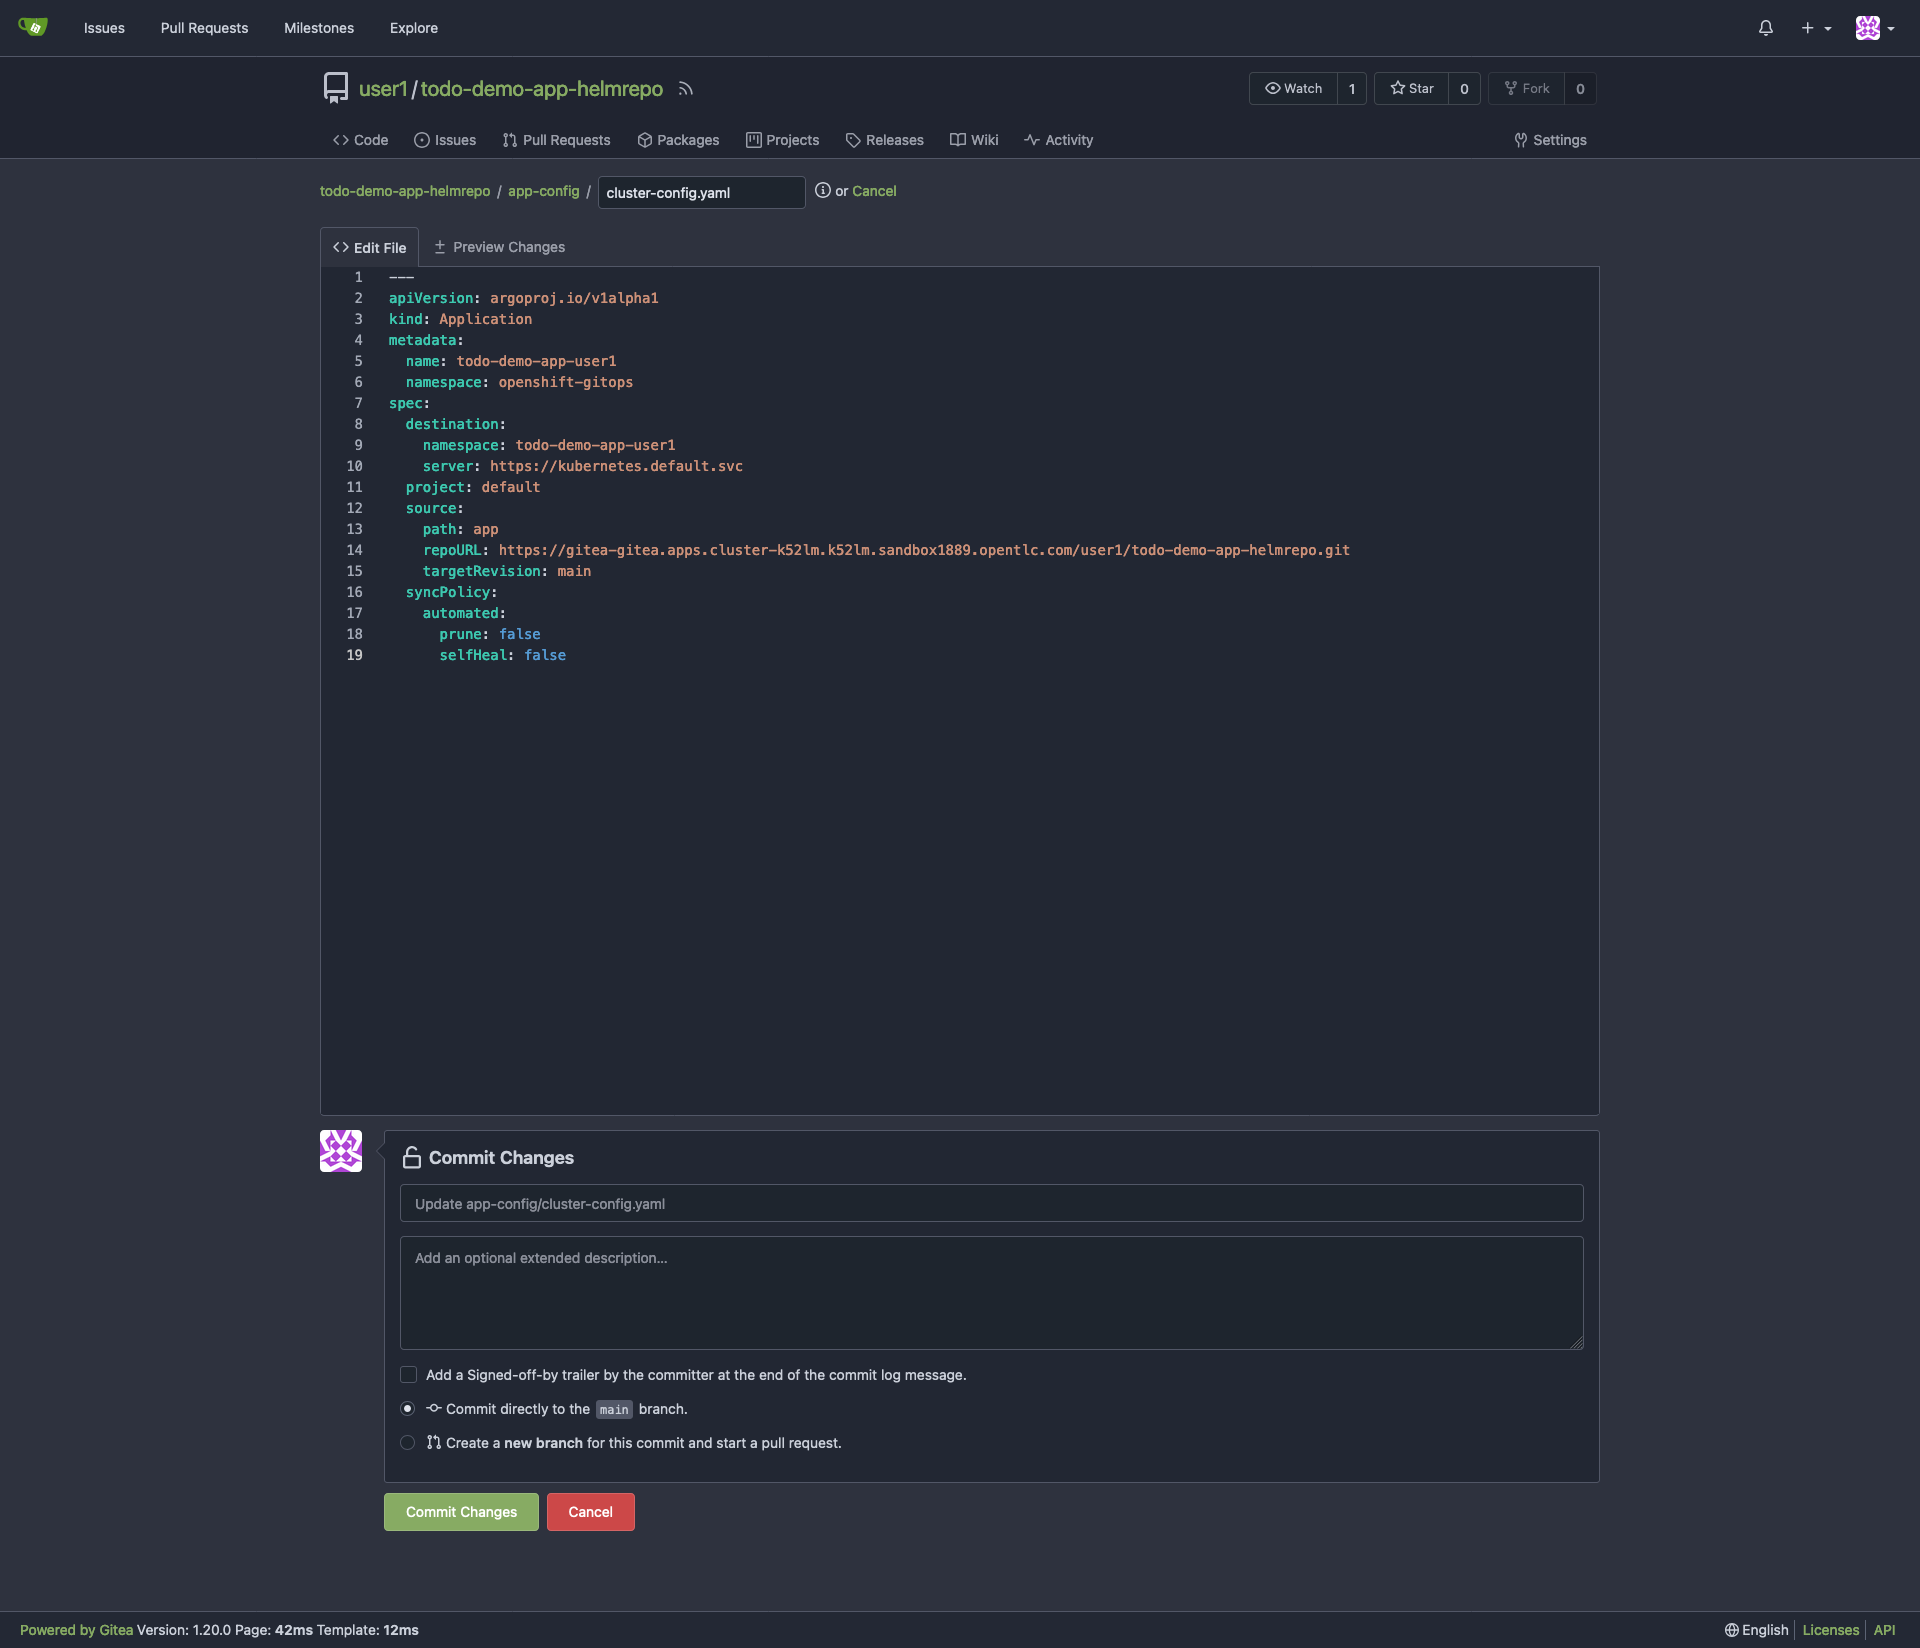Open repository Settings
The image size is (1920, 1648).
[1550, 140]
